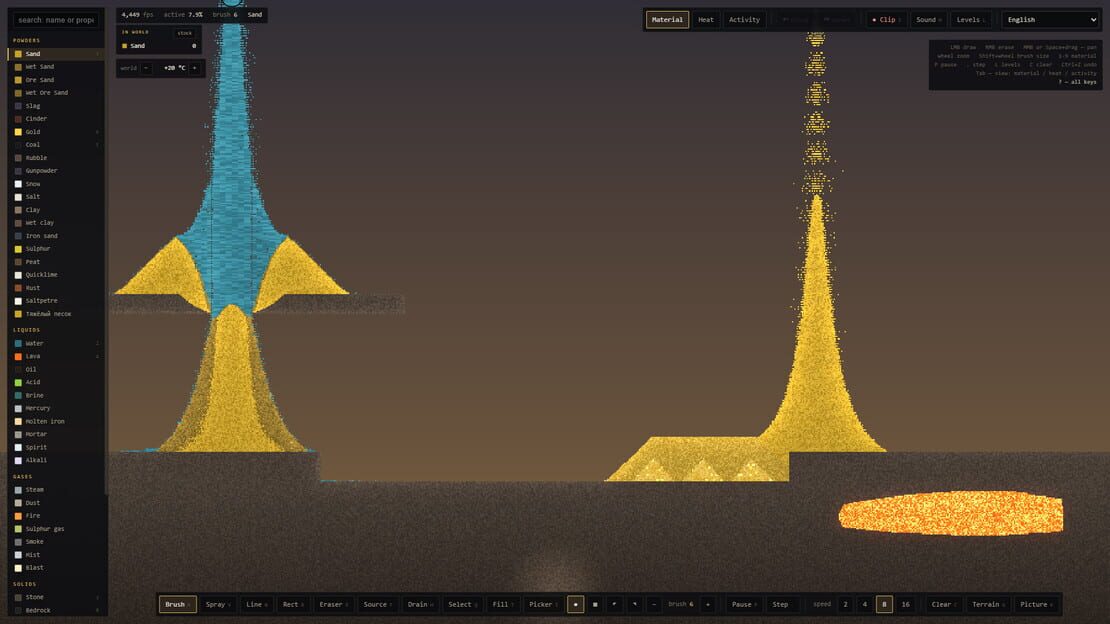Choose the round brush shape icon
This screenshot has height=624, width=1110.
576,604
